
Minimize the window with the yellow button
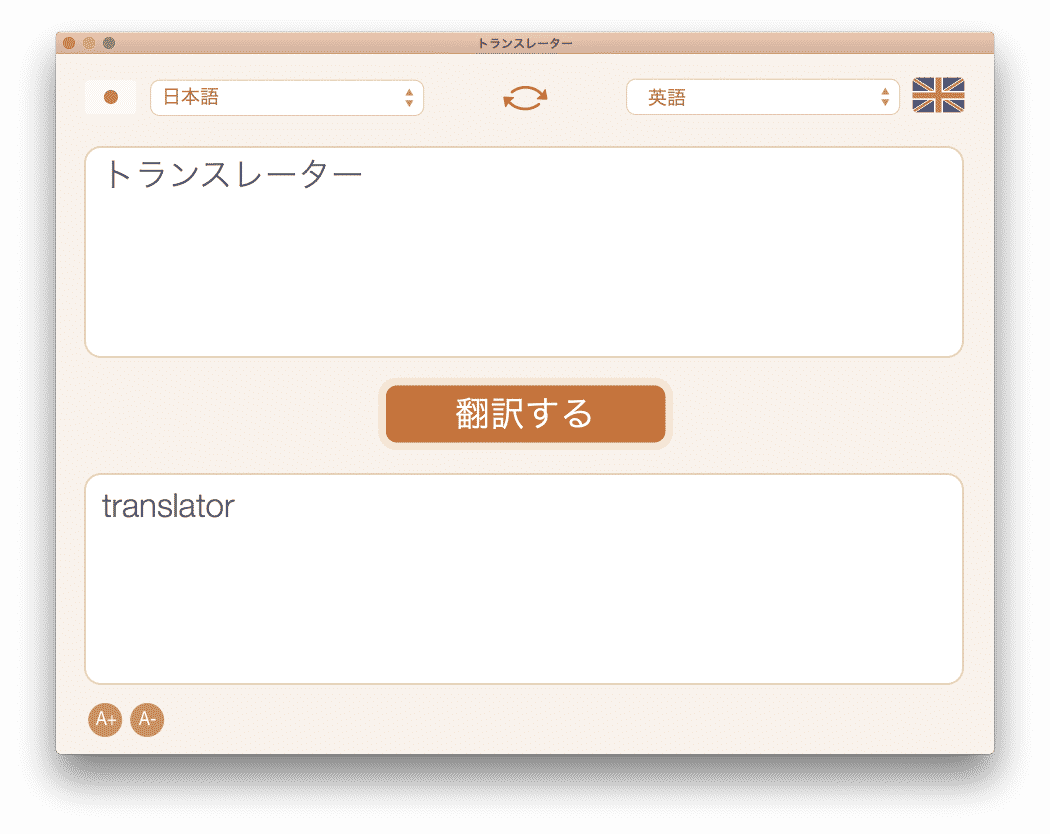[x=89, y=43]
